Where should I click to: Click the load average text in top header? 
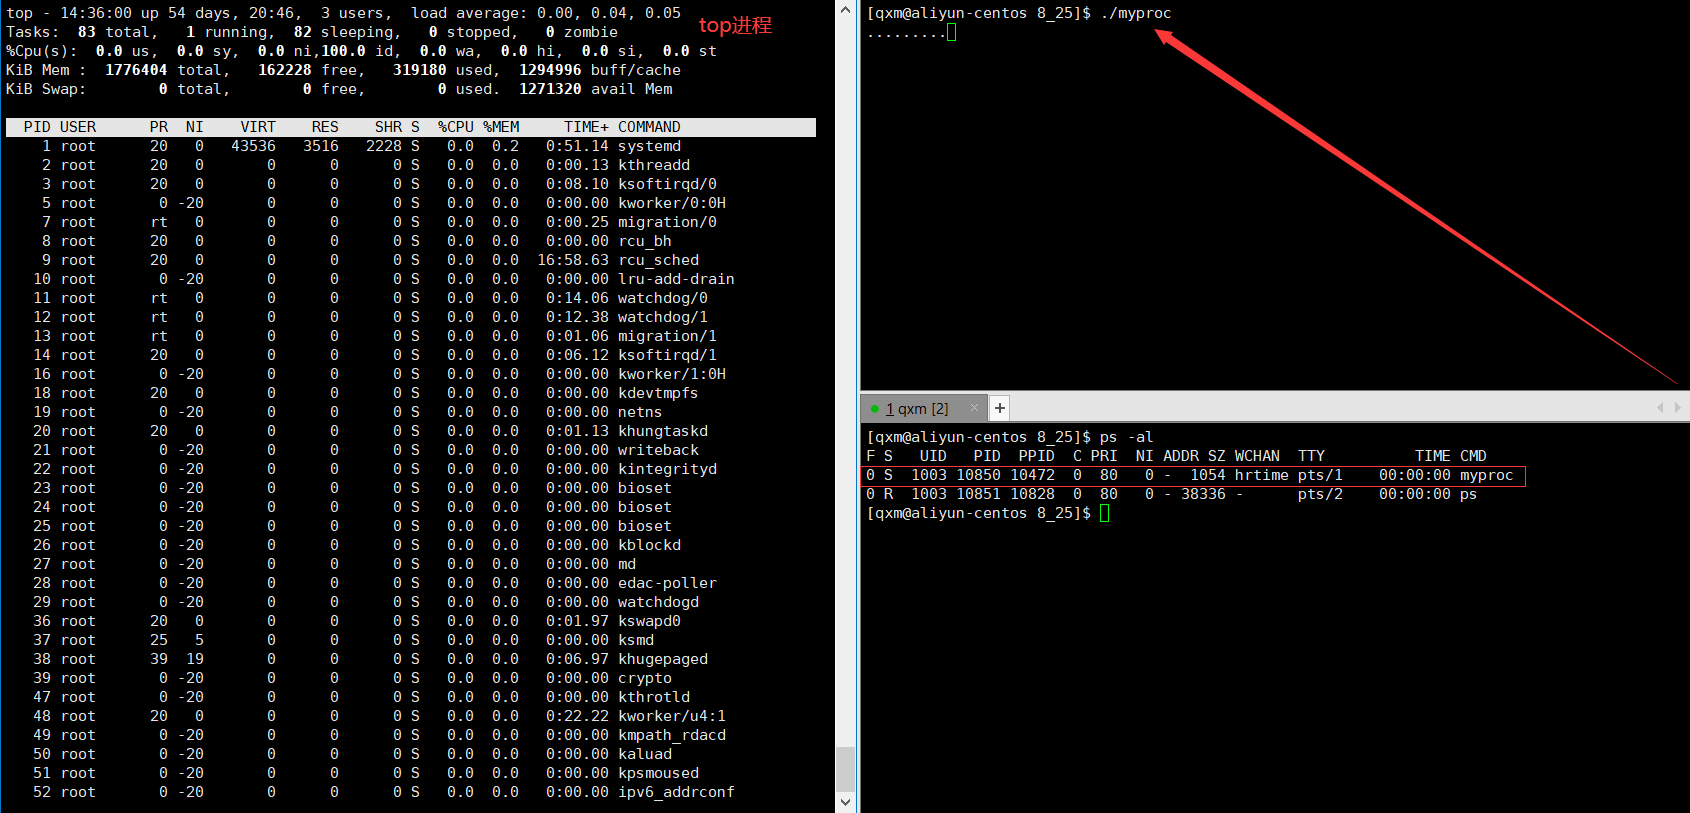click(546, 13)
